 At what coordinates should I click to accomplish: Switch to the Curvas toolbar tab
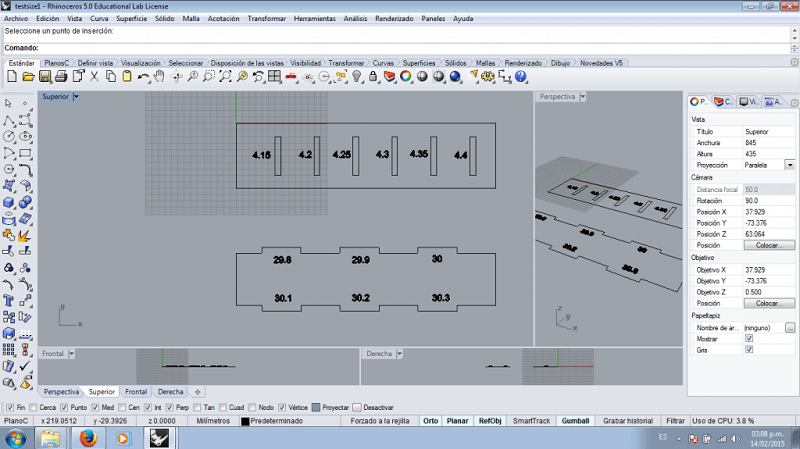383,63
